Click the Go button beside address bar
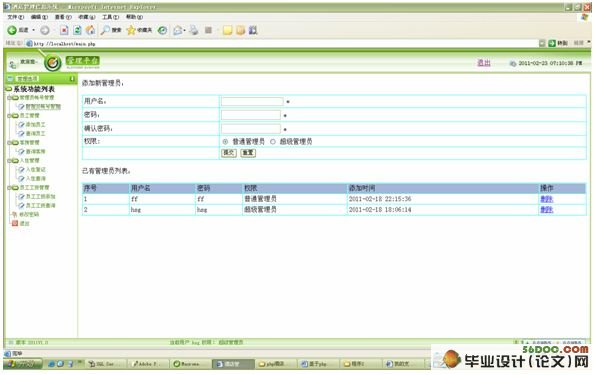Image resolution: width=597 pixels, height=375 pixels. [557, 43]
